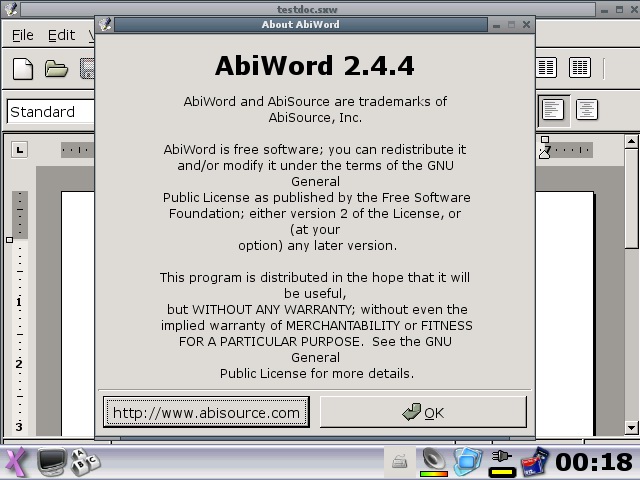Click the http://www.abisource.com link button
The width and height of the screenshot is (640, 480).
point(206,412)
